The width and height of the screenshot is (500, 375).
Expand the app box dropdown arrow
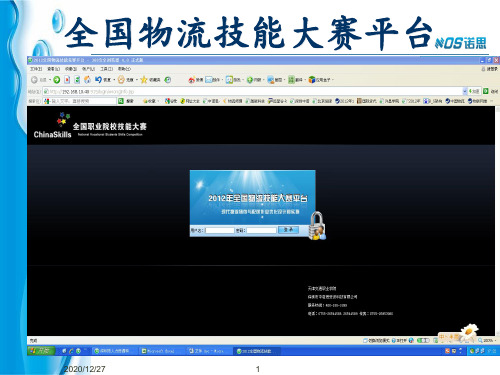pos(332,80)
